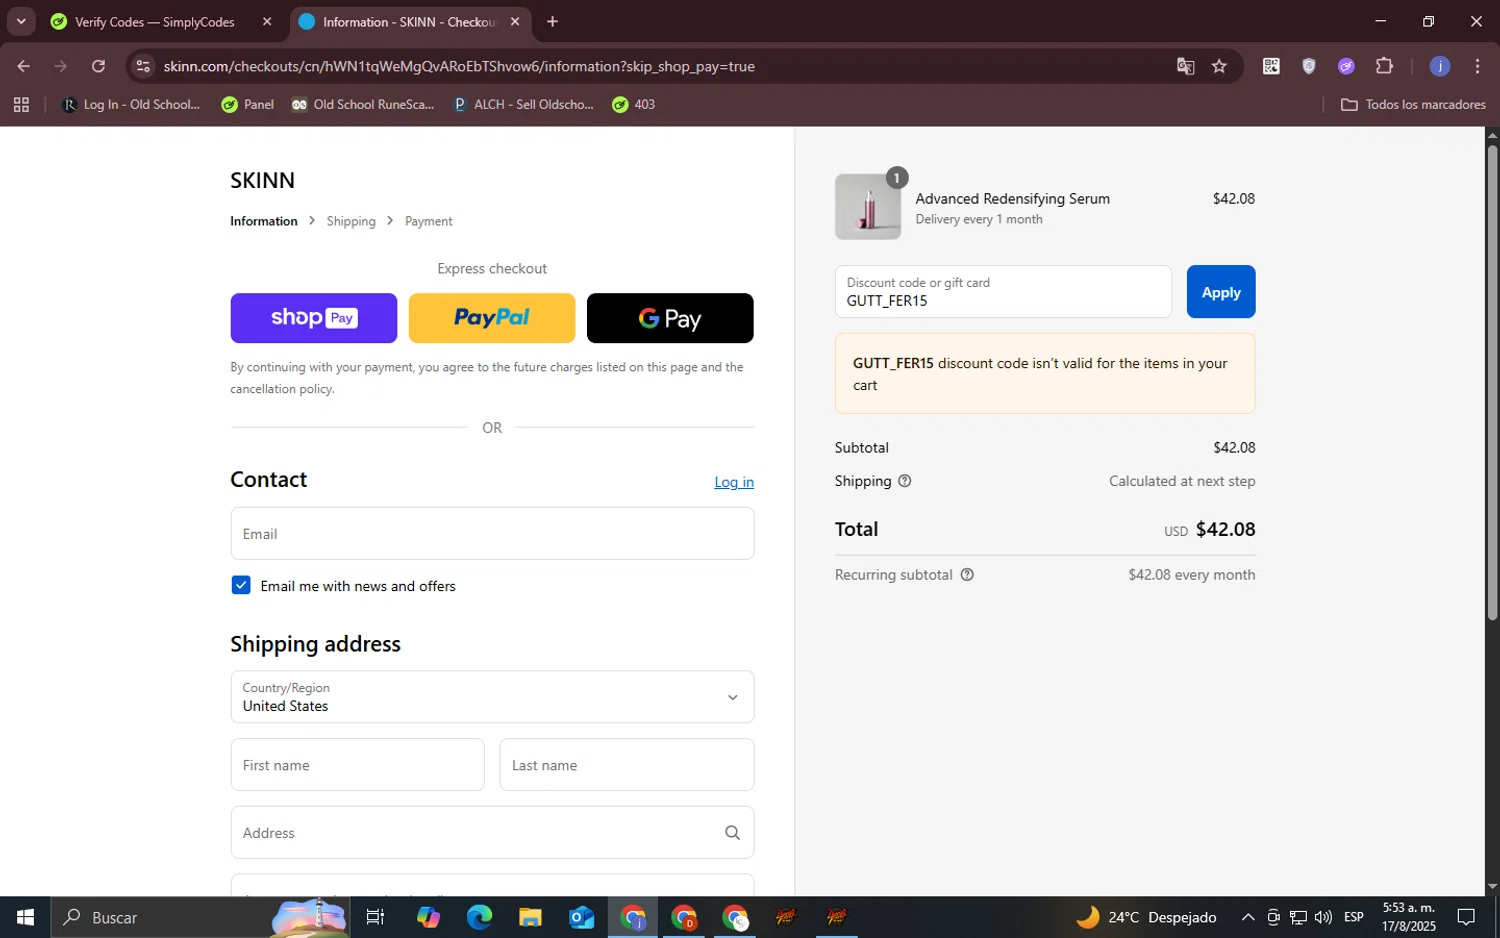Open the volume control in system tray

coord(1323,917)
